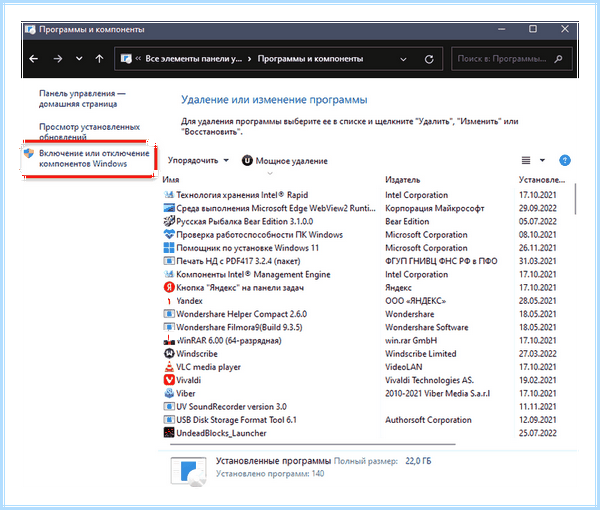This screenshot has width=600, height=510.
Task: Click the Windows 11 install assistant icon
Action: click(169, 248)
